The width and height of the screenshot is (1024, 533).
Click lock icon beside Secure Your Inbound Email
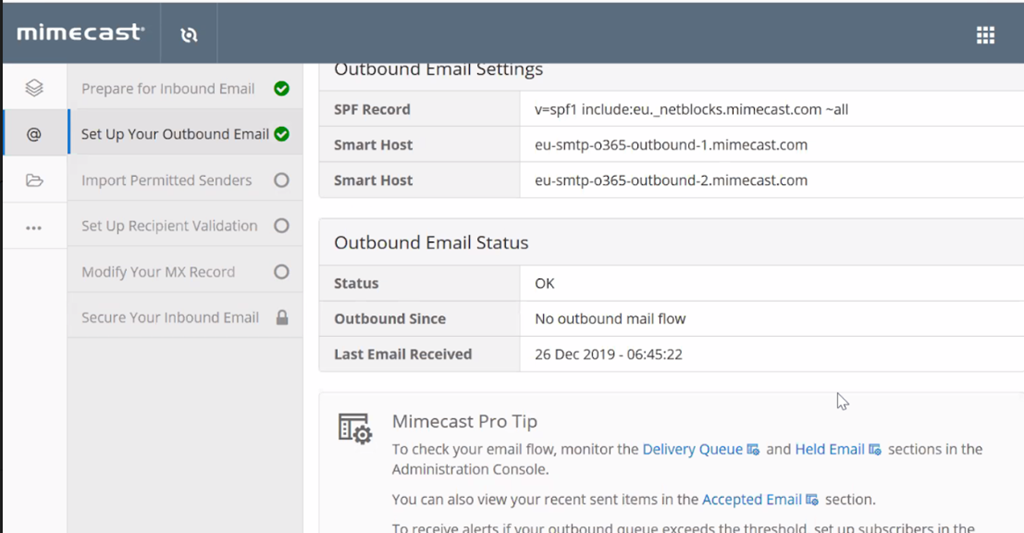click(x=282, y=317)
